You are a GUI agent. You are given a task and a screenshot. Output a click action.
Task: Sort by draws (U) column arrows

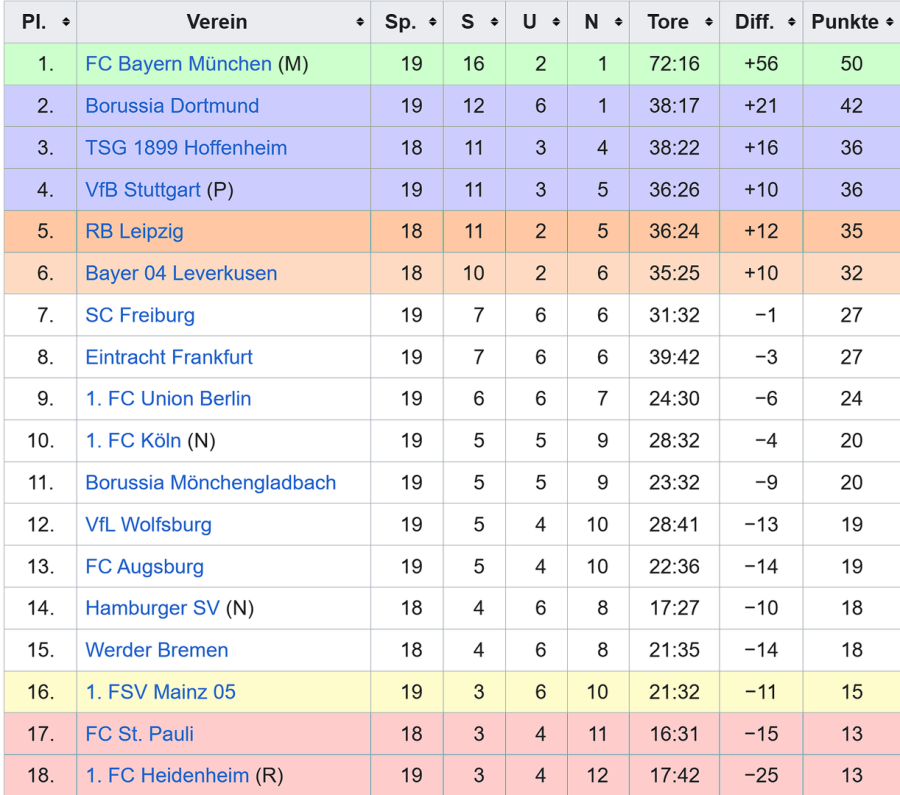557,22
